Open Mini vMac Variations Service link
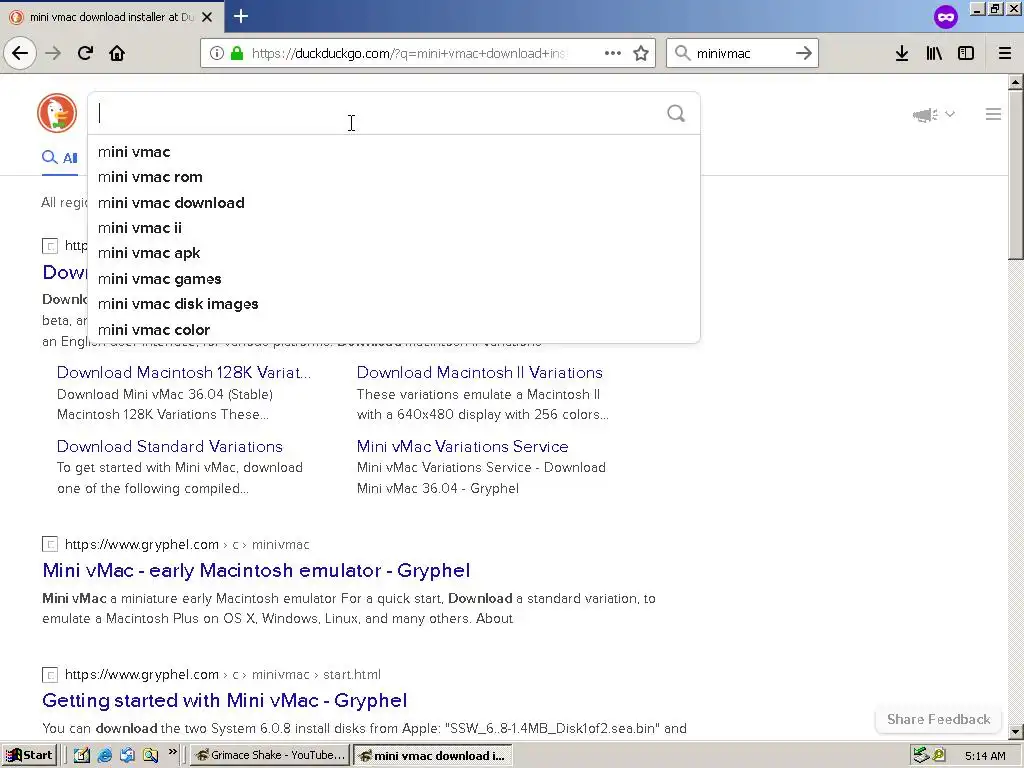This screenshot has height=768, width=1024. point(462,447)
